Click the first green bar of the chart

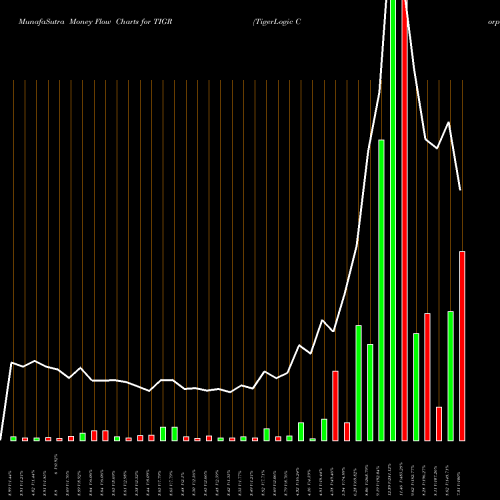[x=13, y=438]
